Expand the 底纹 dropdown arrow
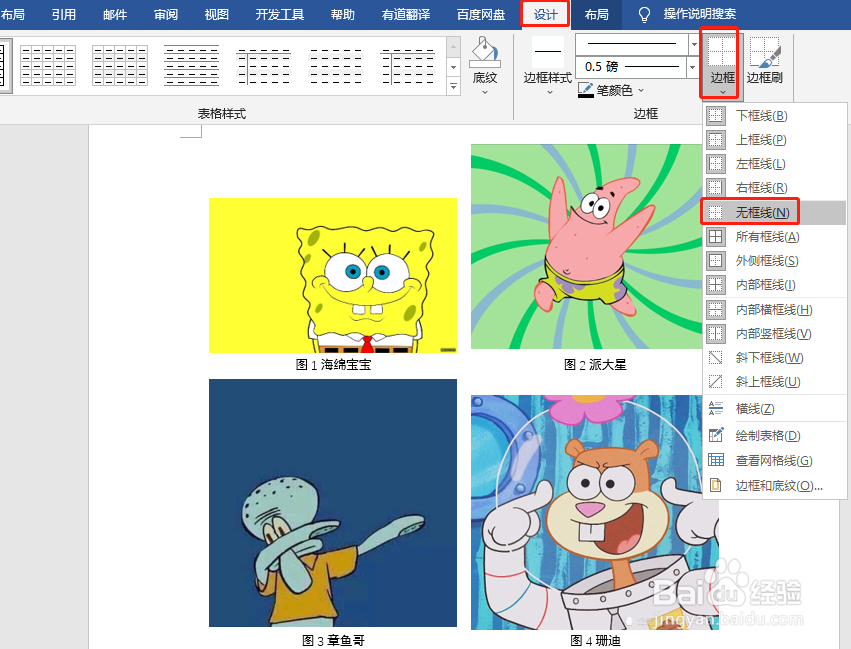 point(485,92)
